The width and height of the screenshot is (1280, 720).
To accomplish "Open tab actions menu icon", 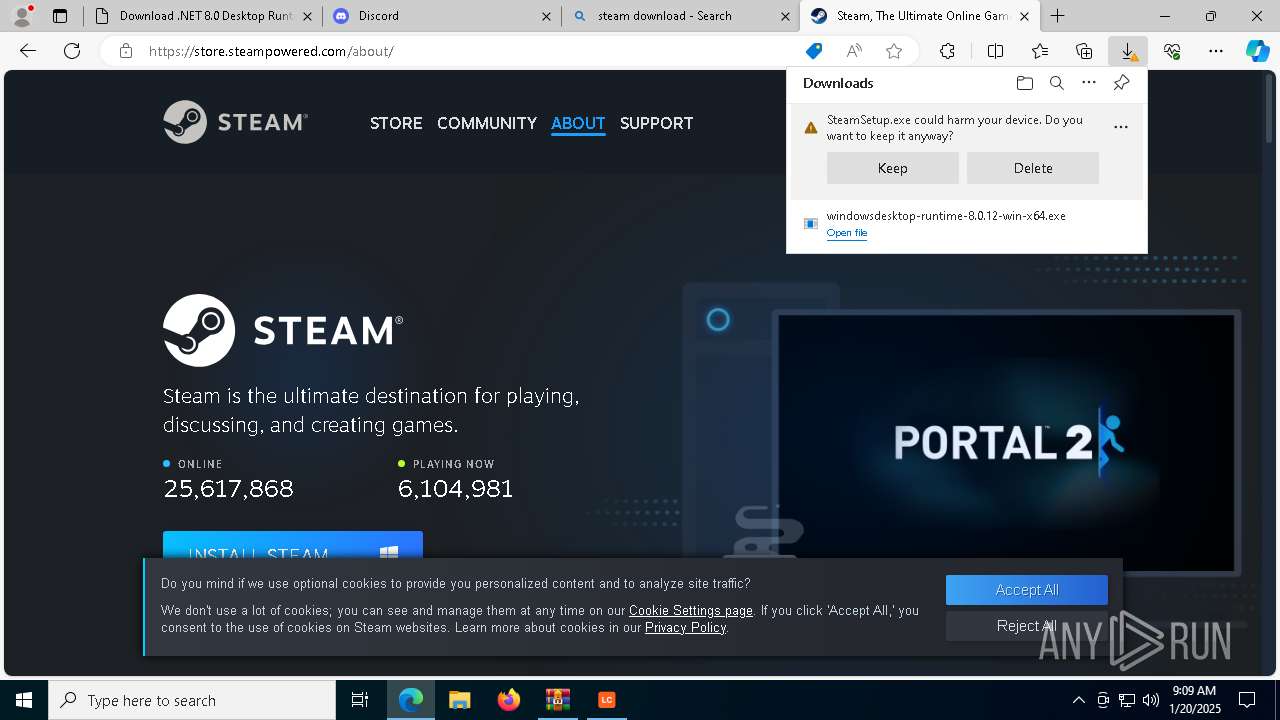I will point(60,16).
